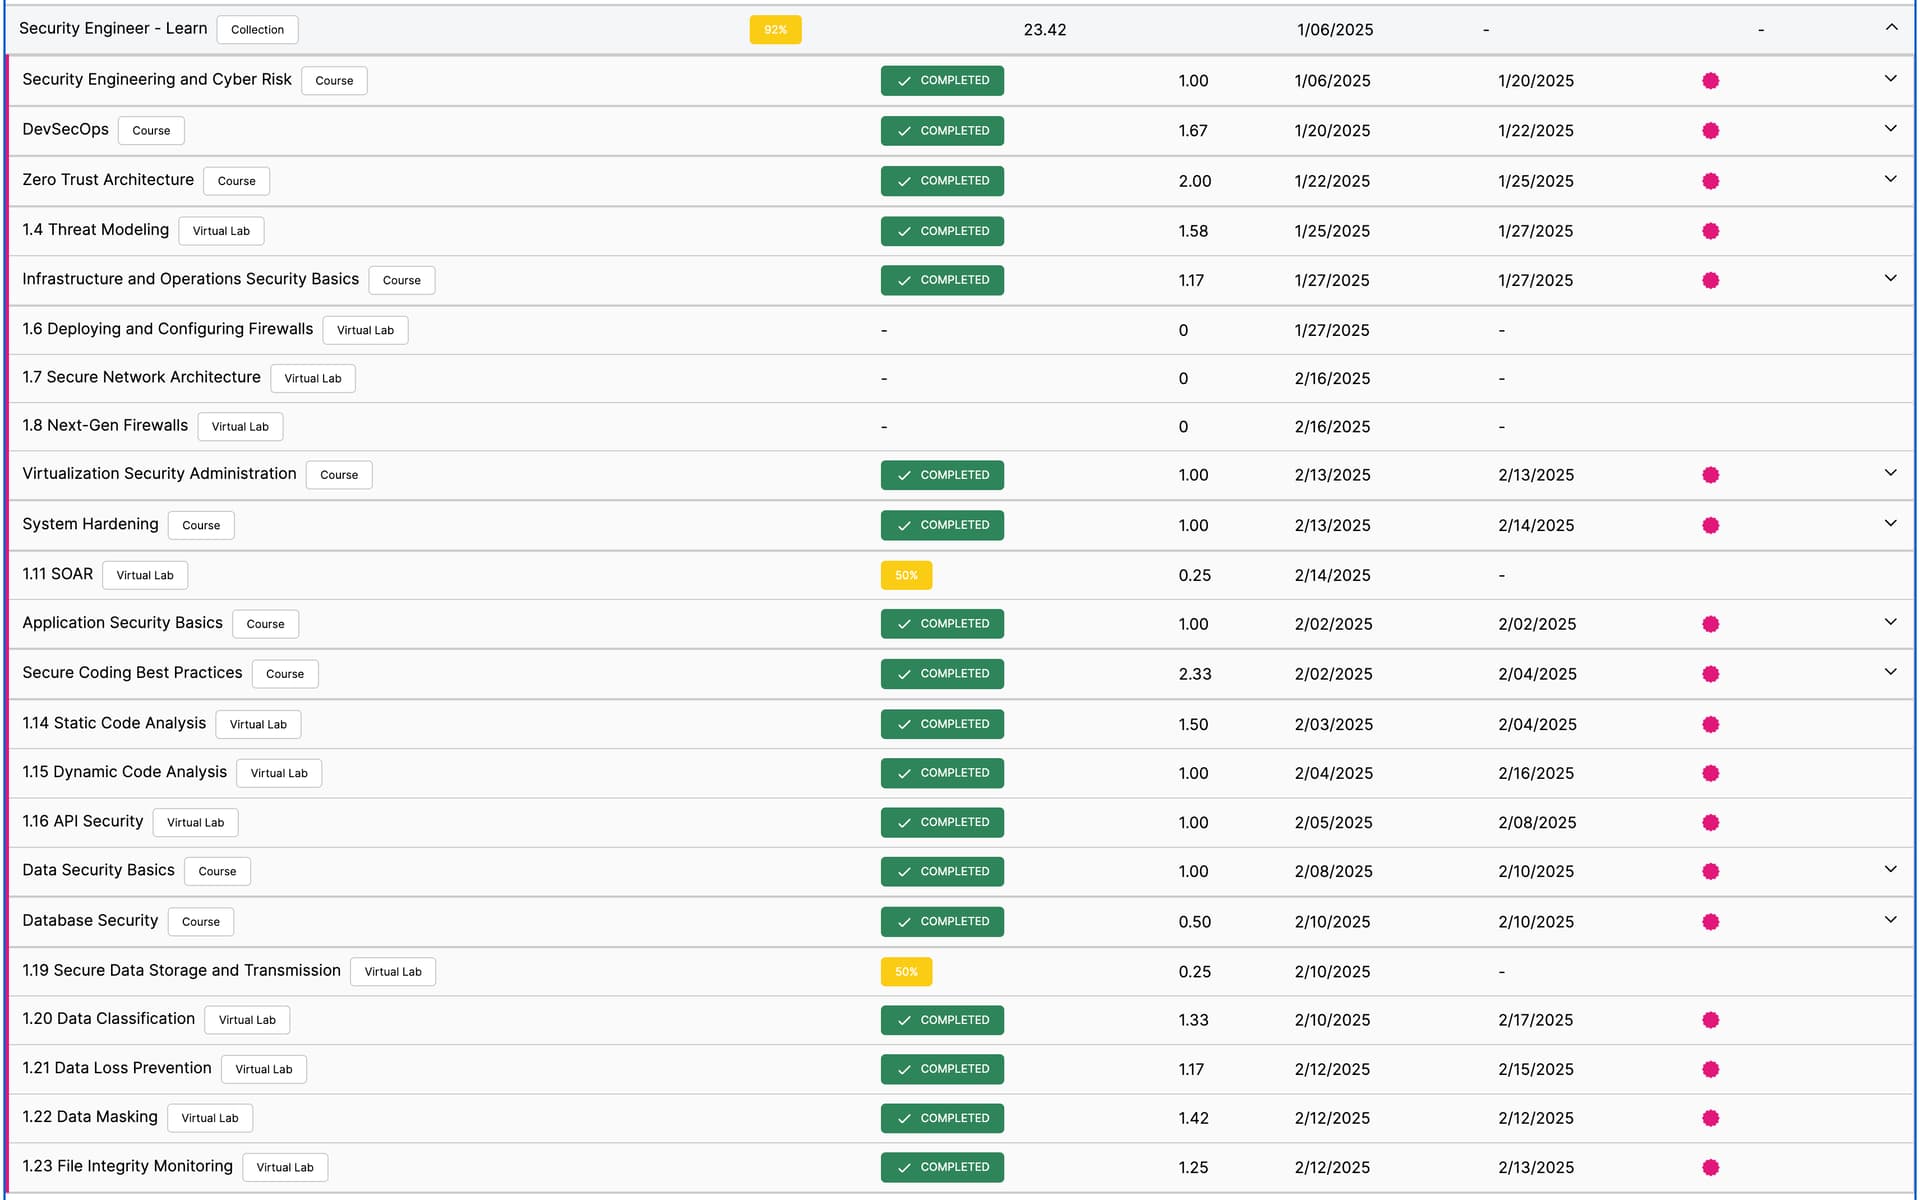Expand the Secure Coding Best Practices course
Screen dimensions: 1920x1200
click(1890, 672)
